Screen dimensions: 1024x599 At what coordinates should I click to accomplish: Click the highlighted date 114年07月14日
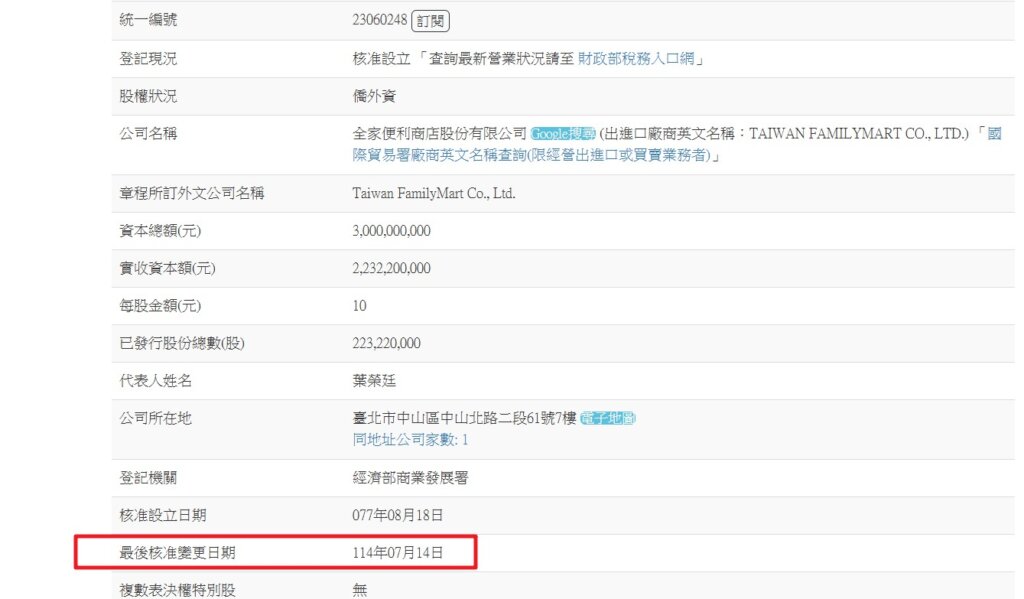tap(397, 552)
